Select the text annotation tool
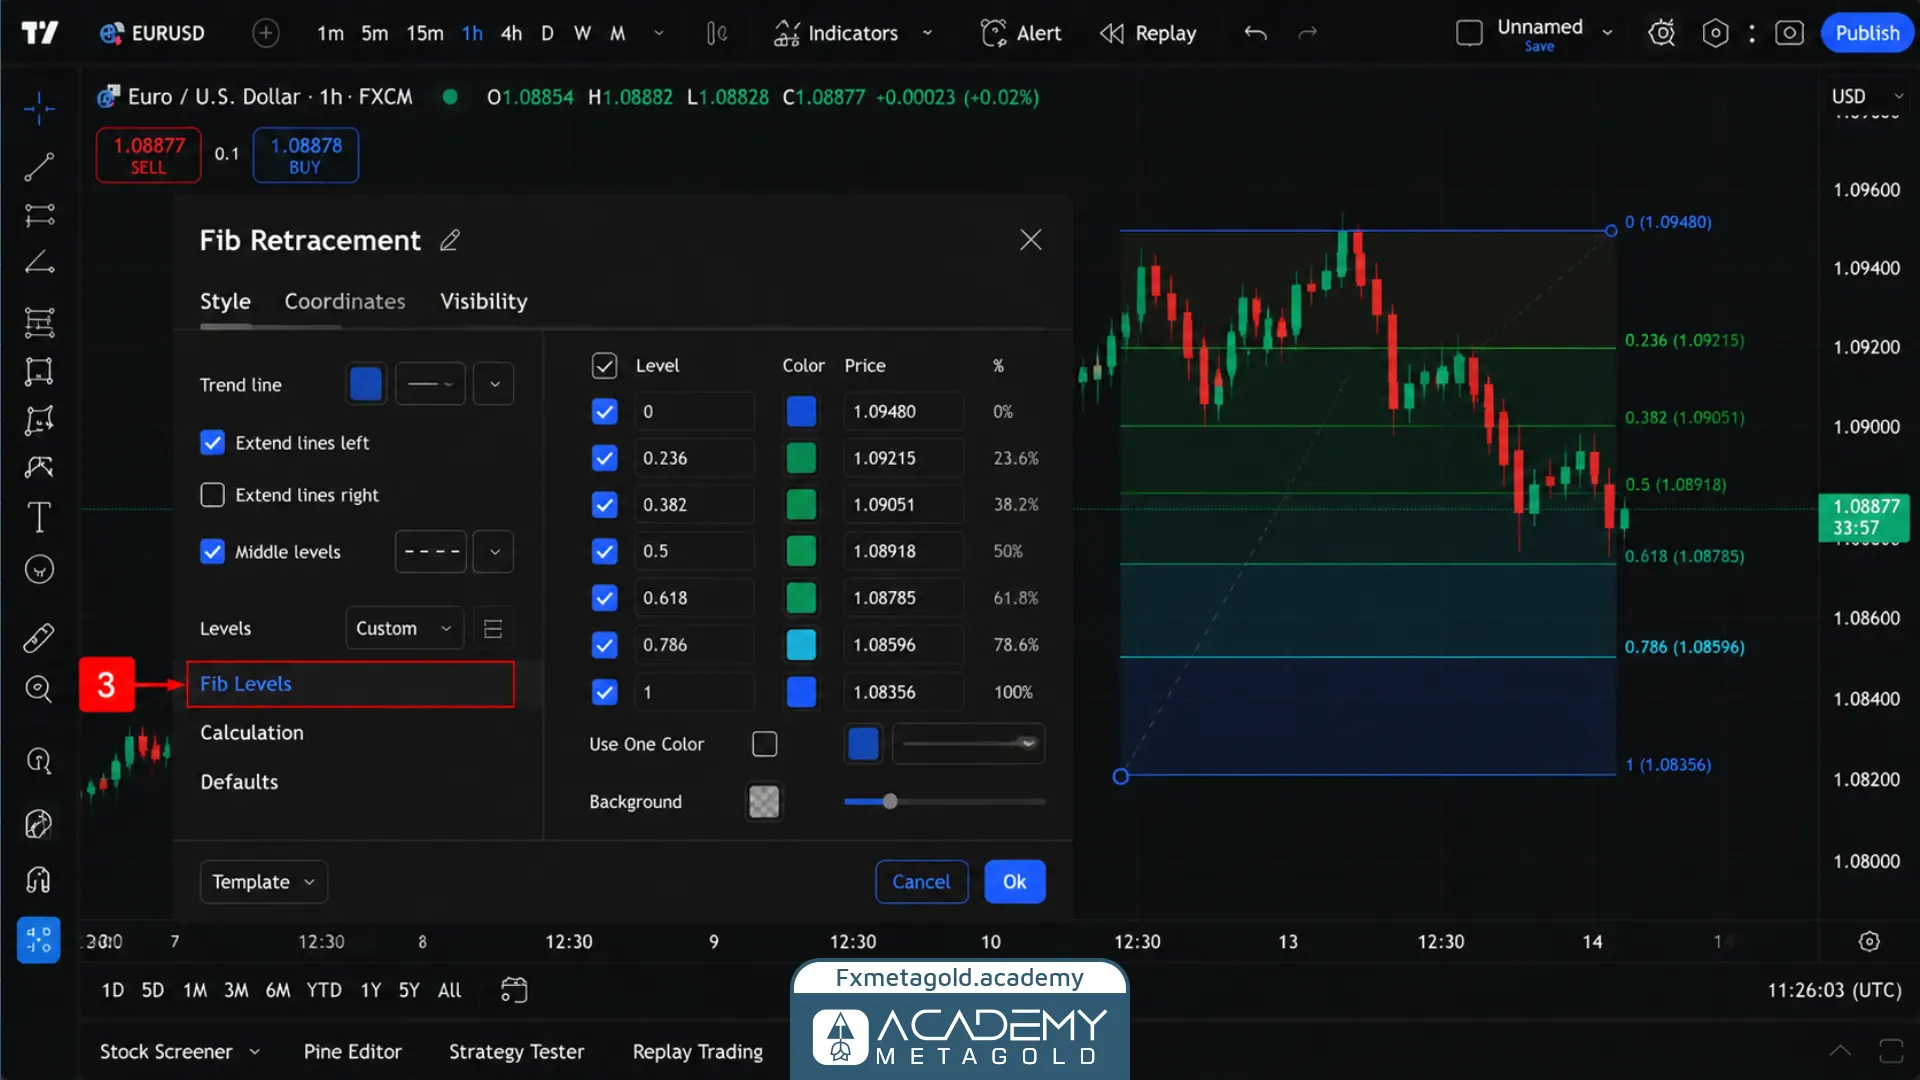Screen dimensions: 1920x1080 tap(39, 517)
